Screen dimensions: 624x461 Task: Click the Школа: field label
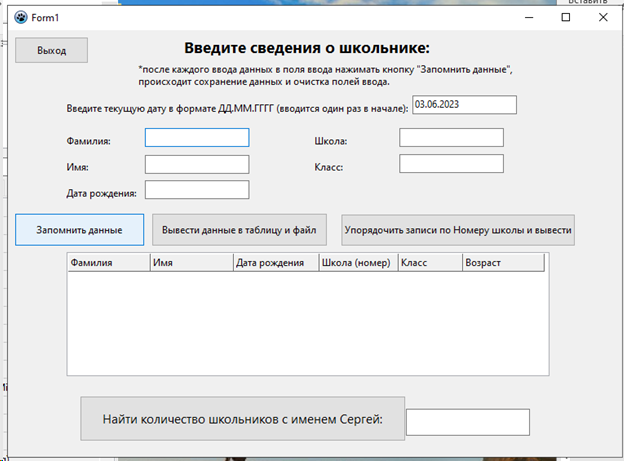[331, 141]
